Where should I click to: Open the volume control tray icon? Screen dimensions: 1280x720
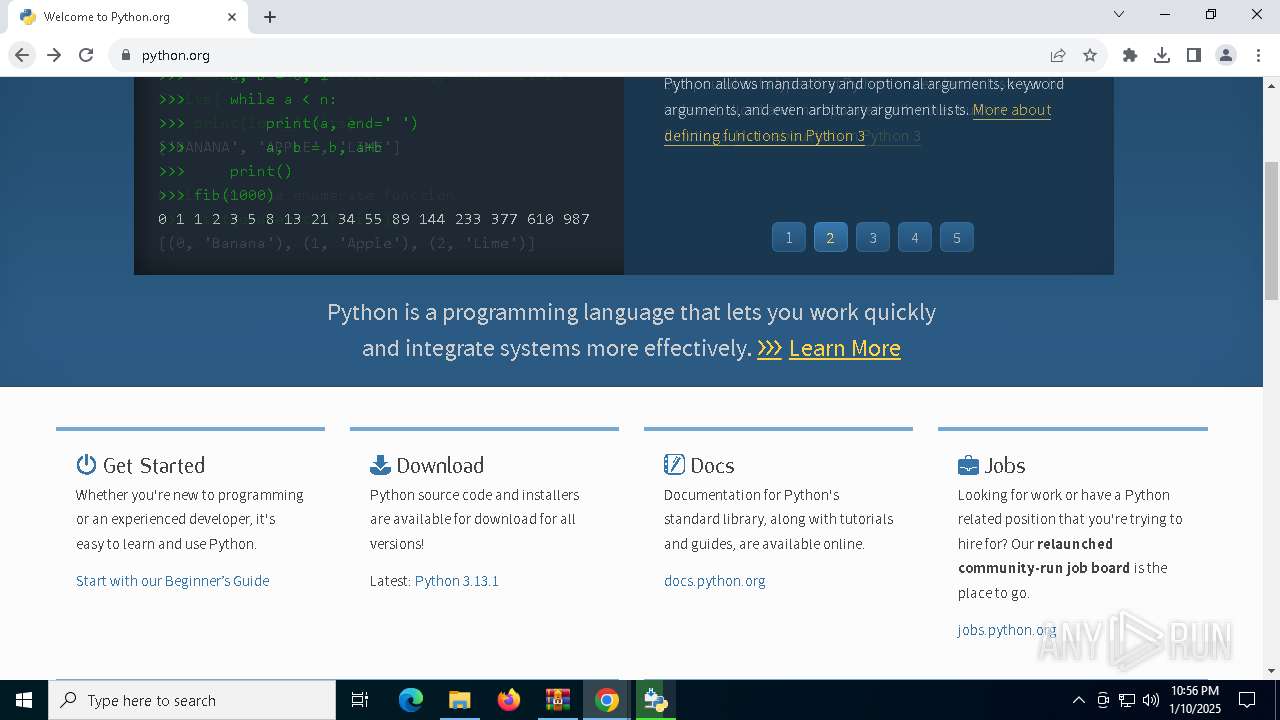tap(1150, 700)
